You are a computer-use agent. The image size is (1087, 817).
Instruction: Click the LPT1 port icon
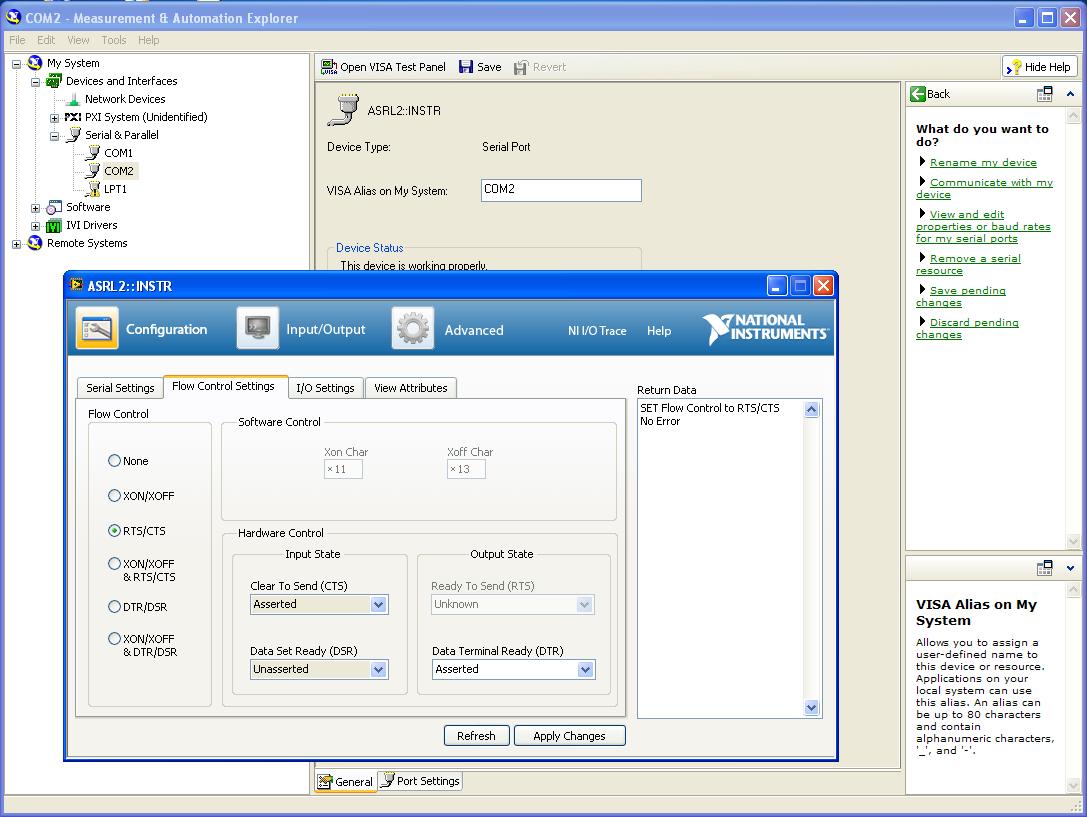click(x=94, y=188)
